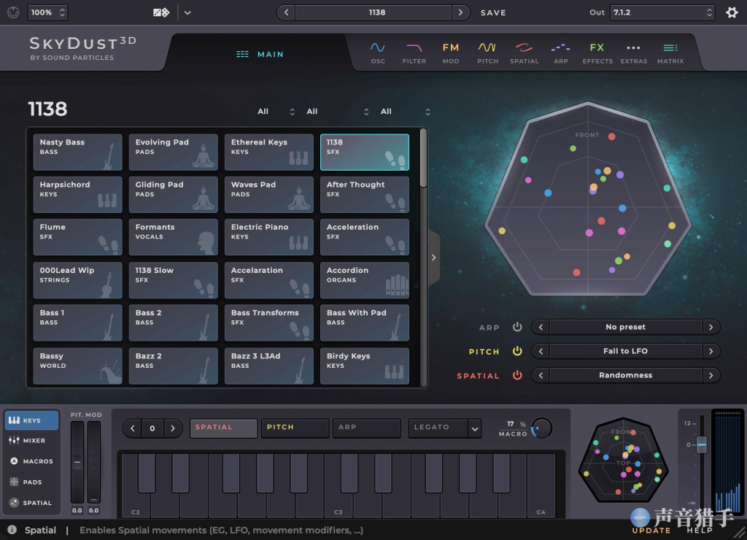The height and width of the screenshot is (540, 747).
Task: Open third All filter dropdown
Action: point(405,112)
